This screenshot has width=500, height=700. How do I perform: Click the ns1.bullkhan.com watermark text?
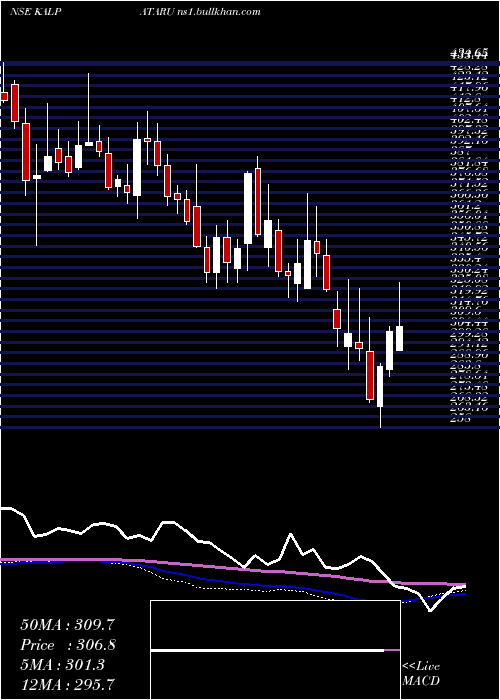pos(218,12)
